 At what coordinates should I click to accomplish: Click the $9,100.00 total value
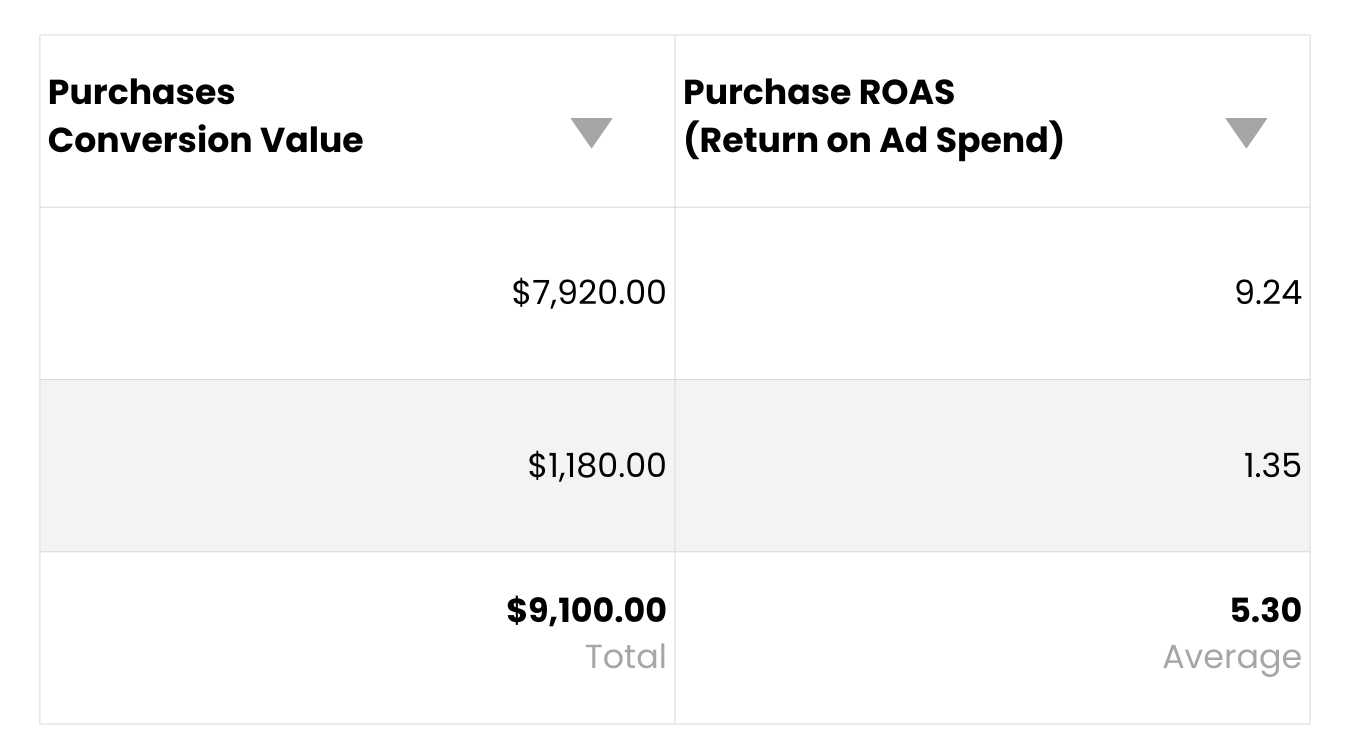coord(586,610)
